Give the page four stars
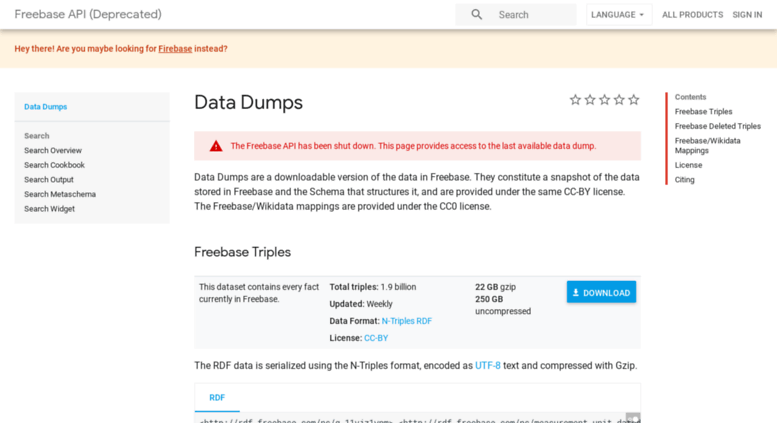777x423 pixels. pos(619,100)
